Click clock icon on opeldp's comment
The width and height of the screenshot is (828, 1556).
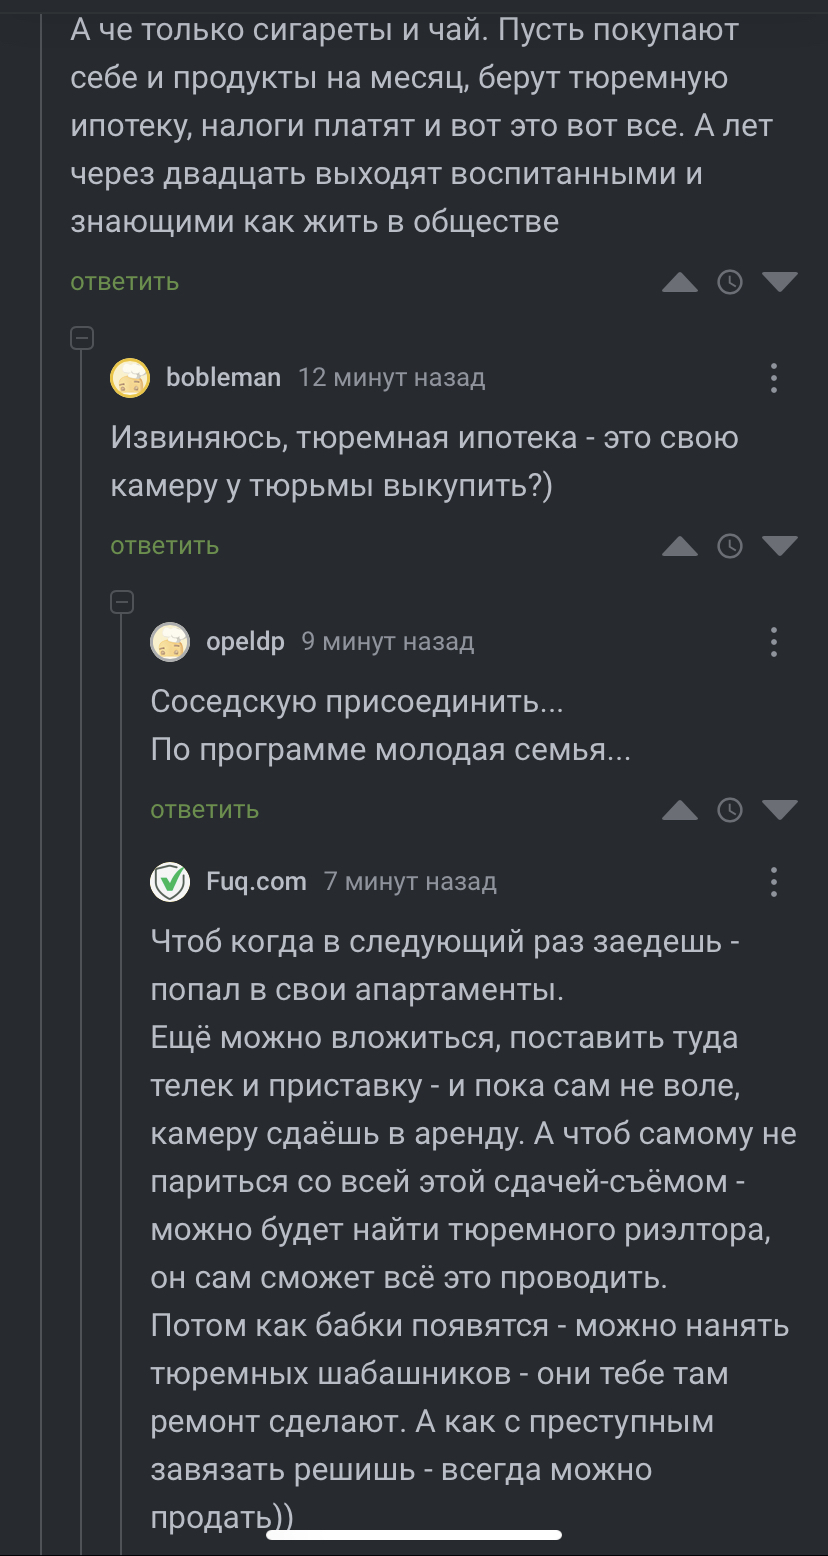pyautogui.click(x=730, y=810)
